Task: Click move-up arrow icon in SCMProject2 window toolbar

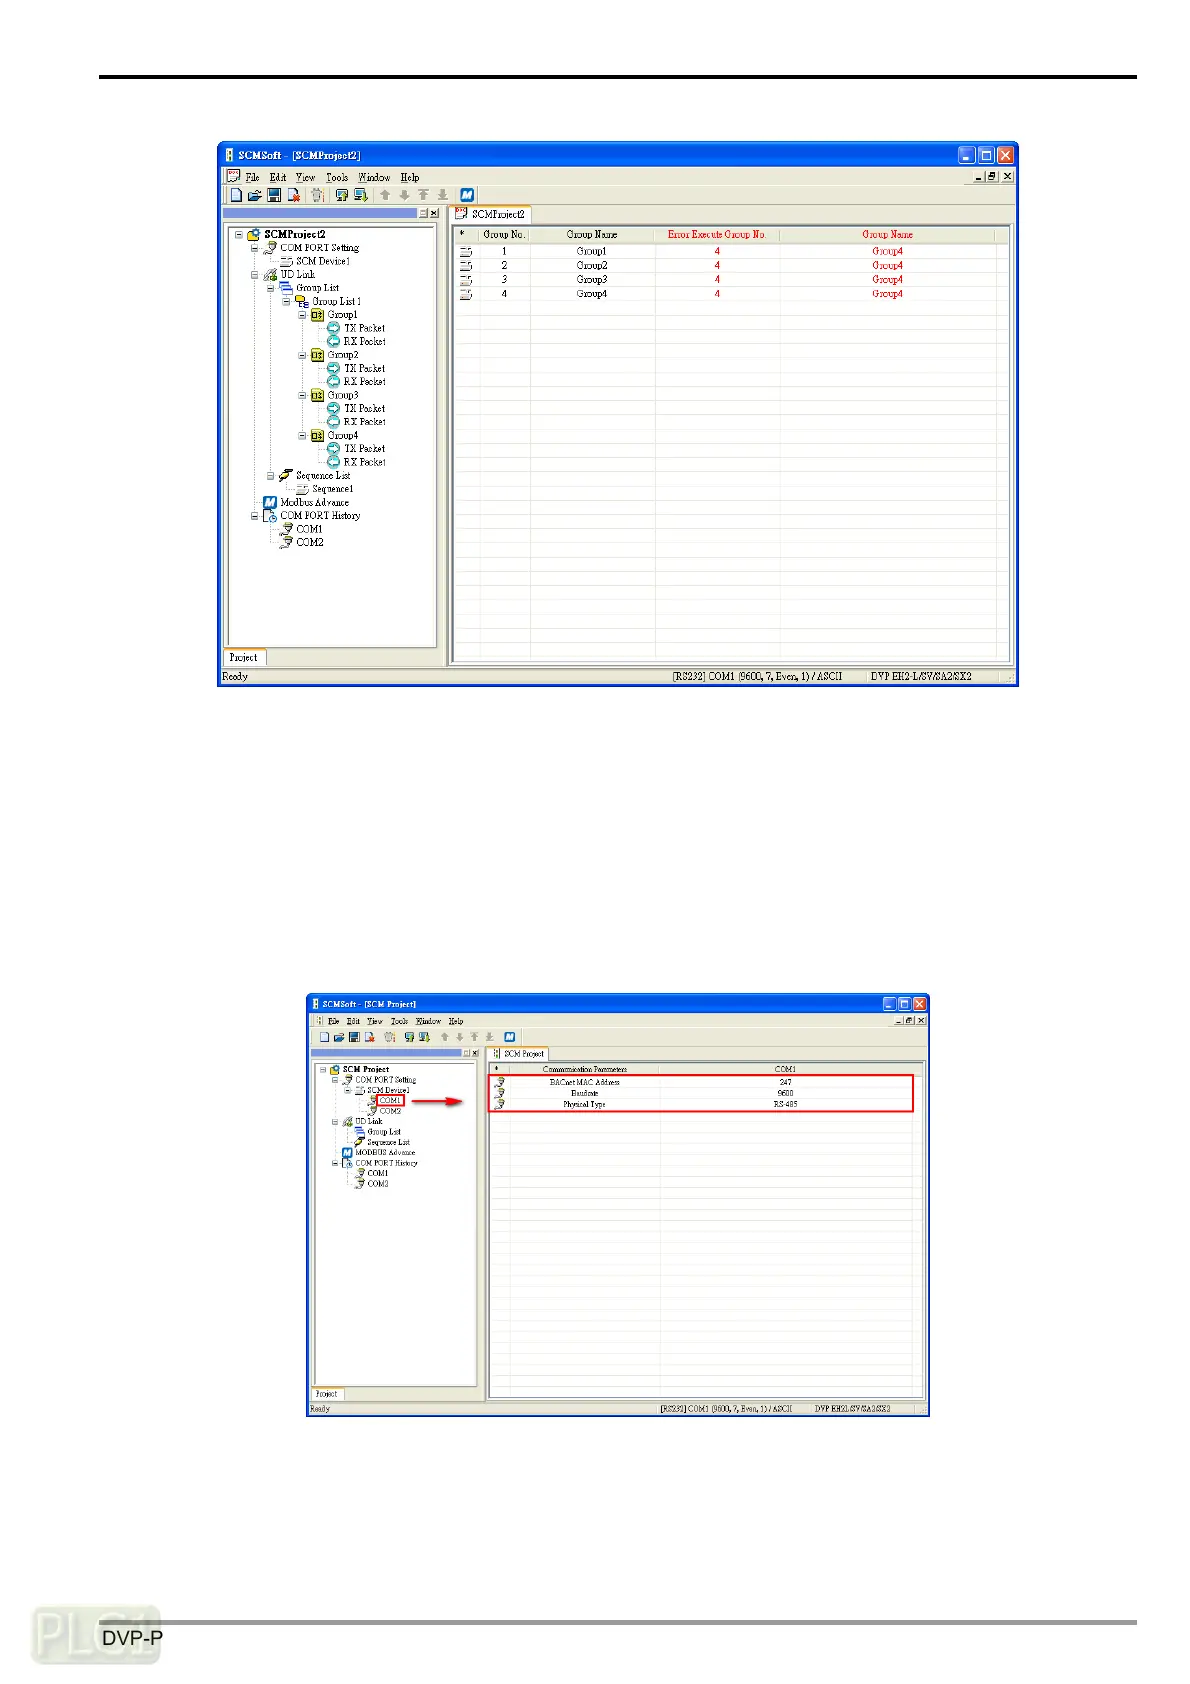Action: tap(385, 195)
